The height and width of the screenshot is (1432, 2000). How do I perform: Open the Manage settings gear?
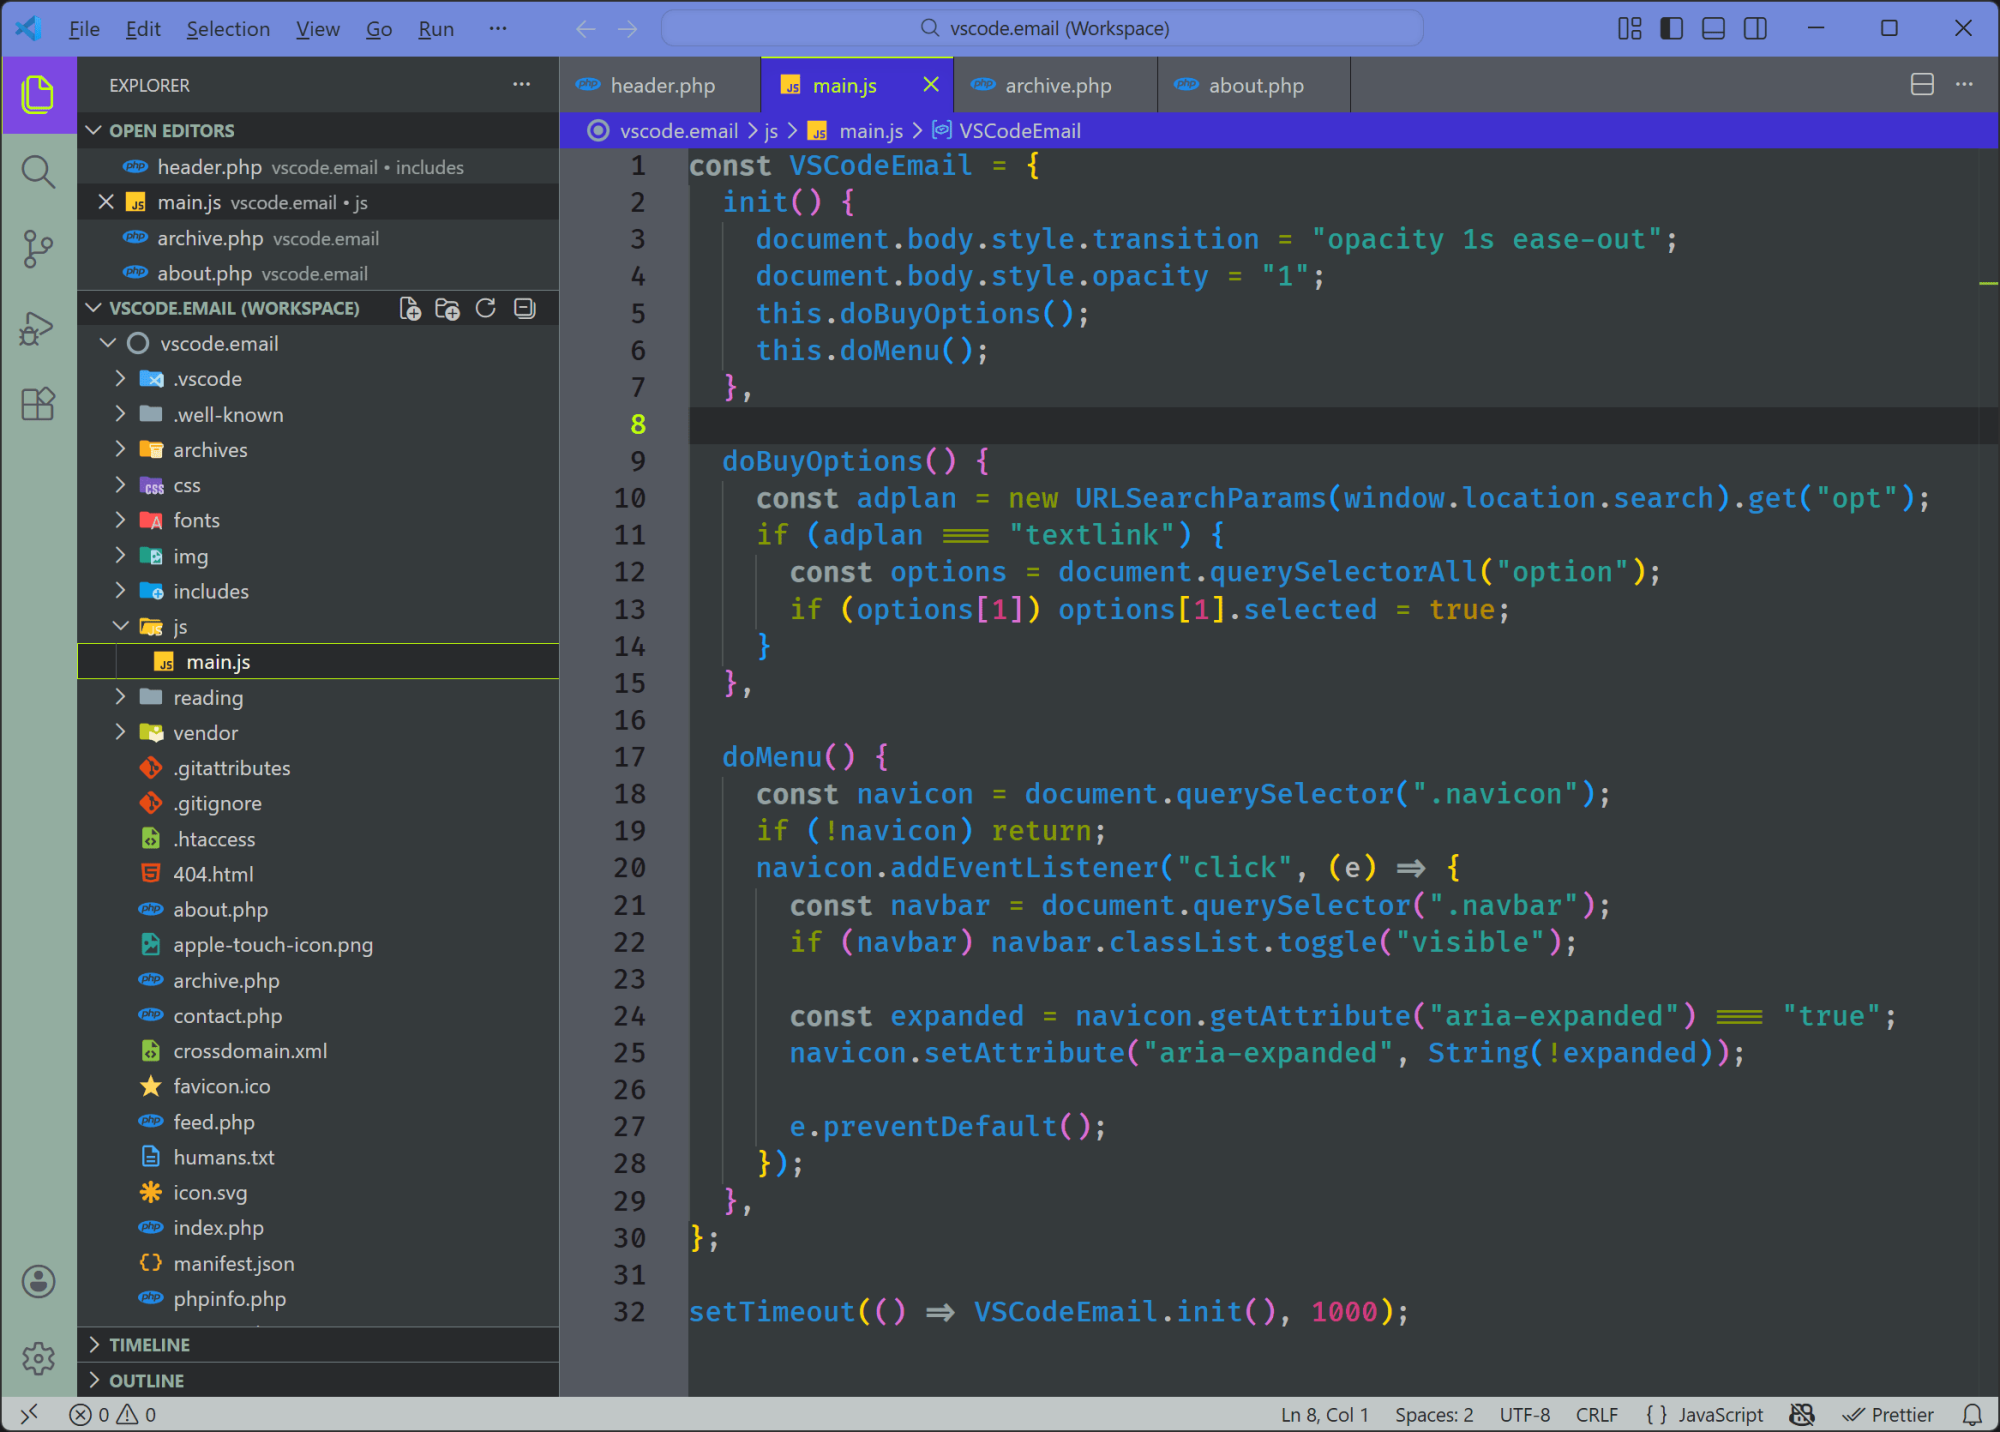coord(38,1358)
